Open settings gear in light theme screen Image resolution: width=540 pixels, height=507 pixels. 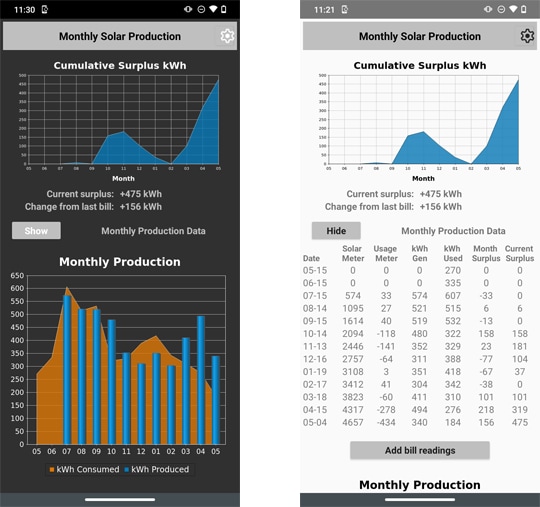tap(527, 36)
